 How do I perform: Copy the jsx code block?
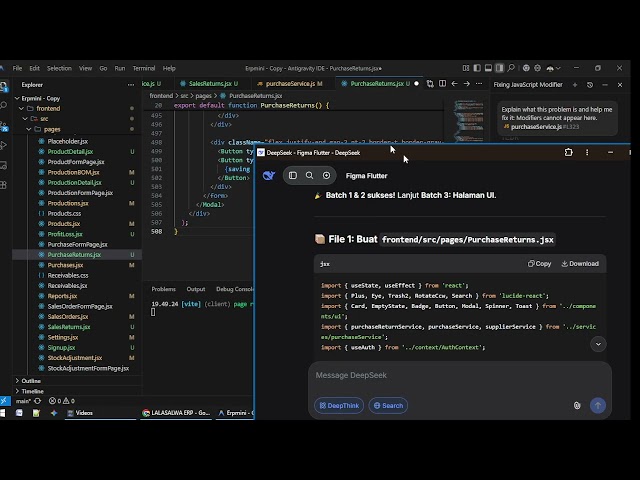coord(539,264)
